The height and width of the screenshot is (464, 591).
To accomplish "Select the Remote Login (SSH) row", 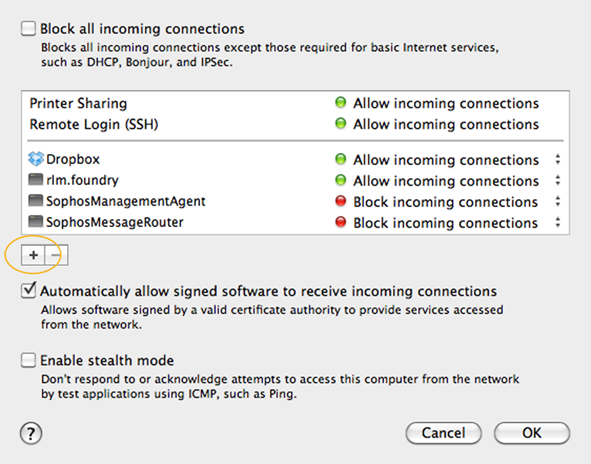I will (x=296, y=124).
